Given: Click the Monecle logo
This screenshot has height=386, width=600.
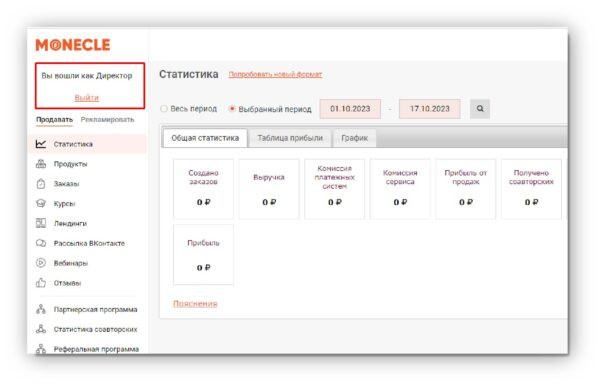Looking at the screenshot, I should coord(73,45).
